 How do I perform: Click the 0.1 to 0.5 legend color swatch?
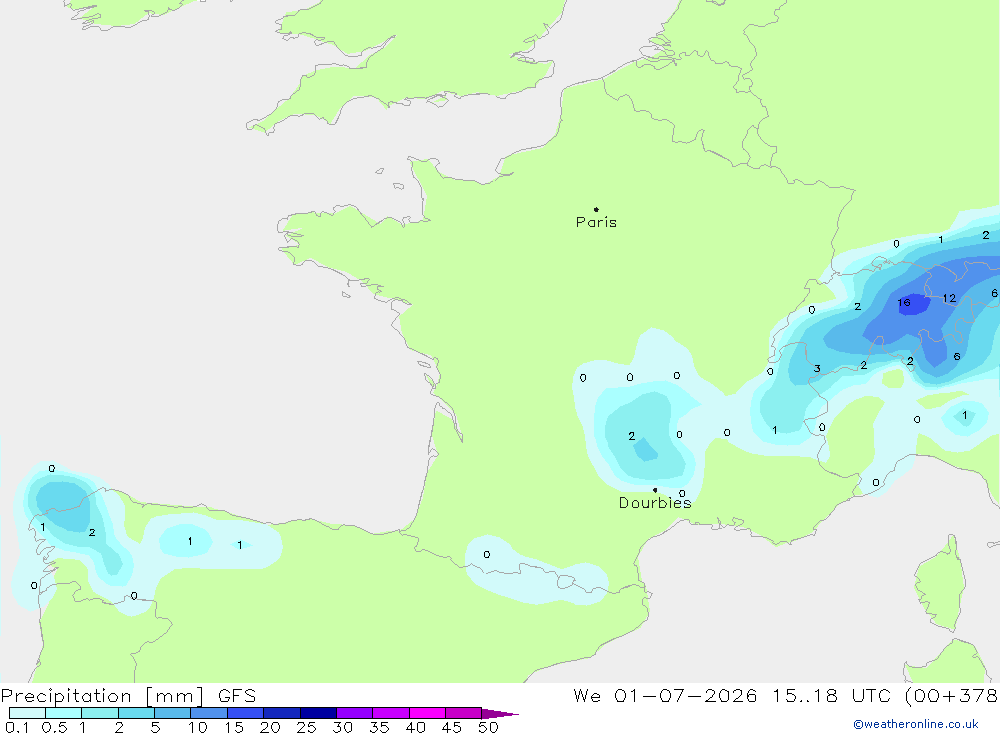pos(27,713)
